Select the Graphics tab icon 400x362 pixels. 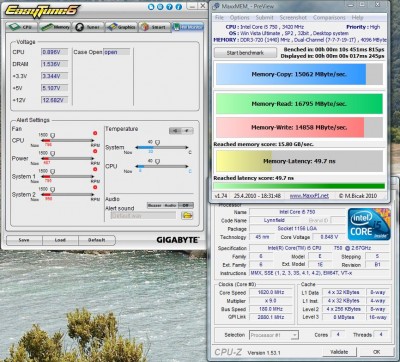[121, 27]
